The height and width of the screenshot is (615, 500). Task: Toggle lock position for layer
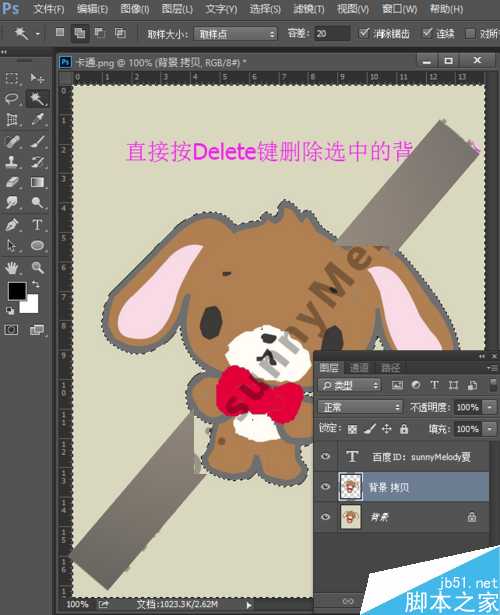(x=387, y=429)
